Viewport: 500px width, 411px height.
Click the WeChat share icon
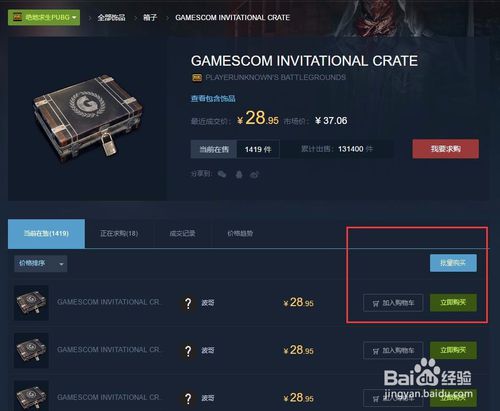coord(222,174)
